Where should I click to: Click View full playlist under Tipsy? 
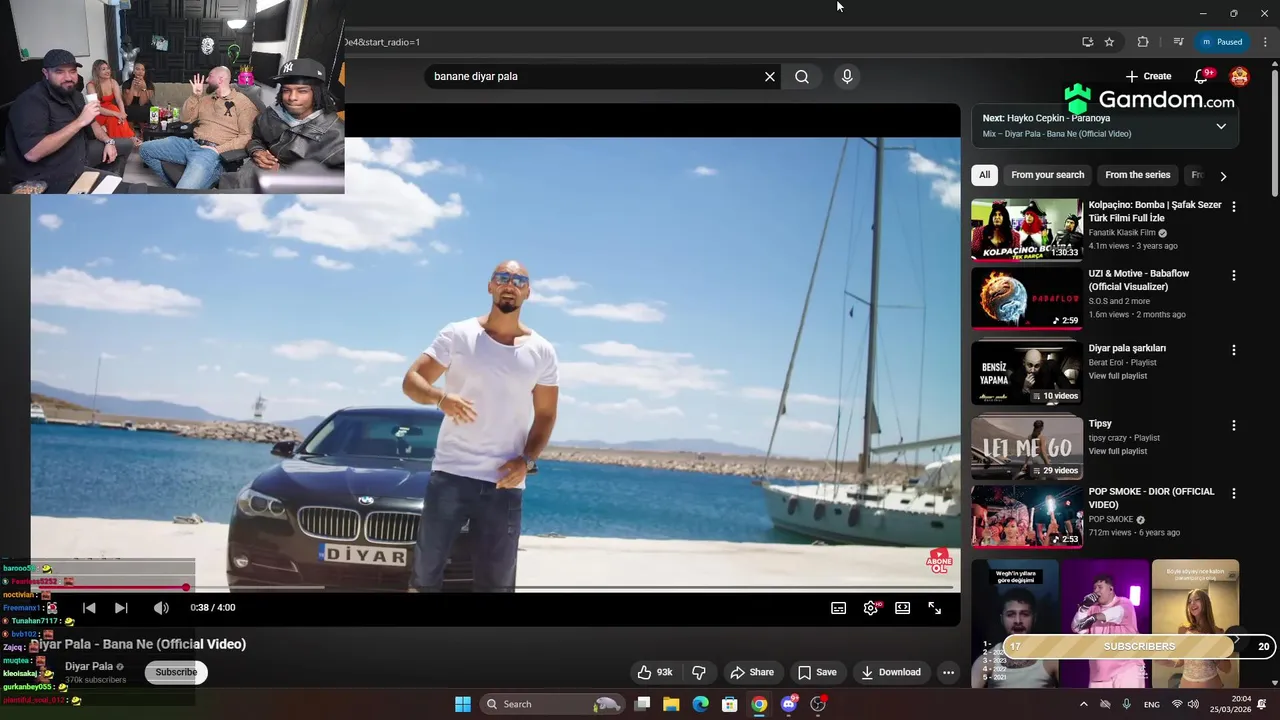[1117, 451]
